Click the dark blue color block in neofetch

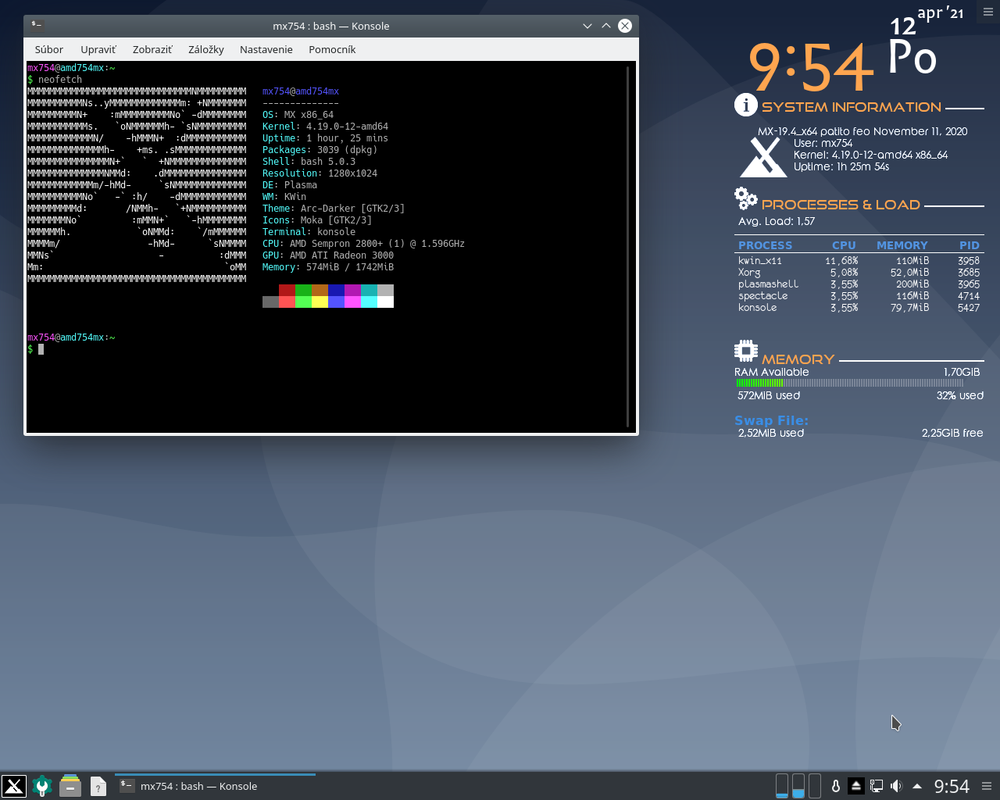[336, 290]
